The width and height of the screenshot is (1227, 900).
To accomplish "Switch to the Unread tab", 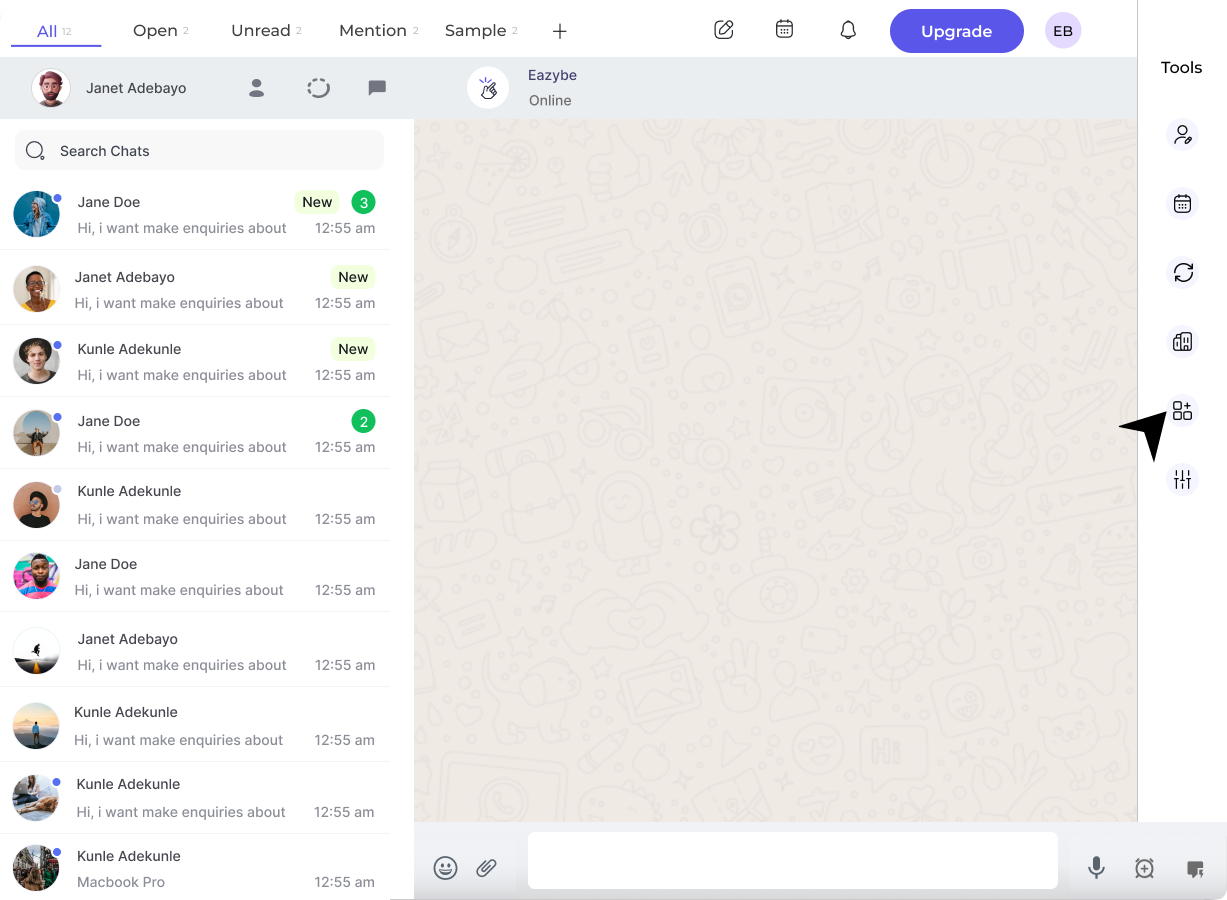I will click(260, 30).
